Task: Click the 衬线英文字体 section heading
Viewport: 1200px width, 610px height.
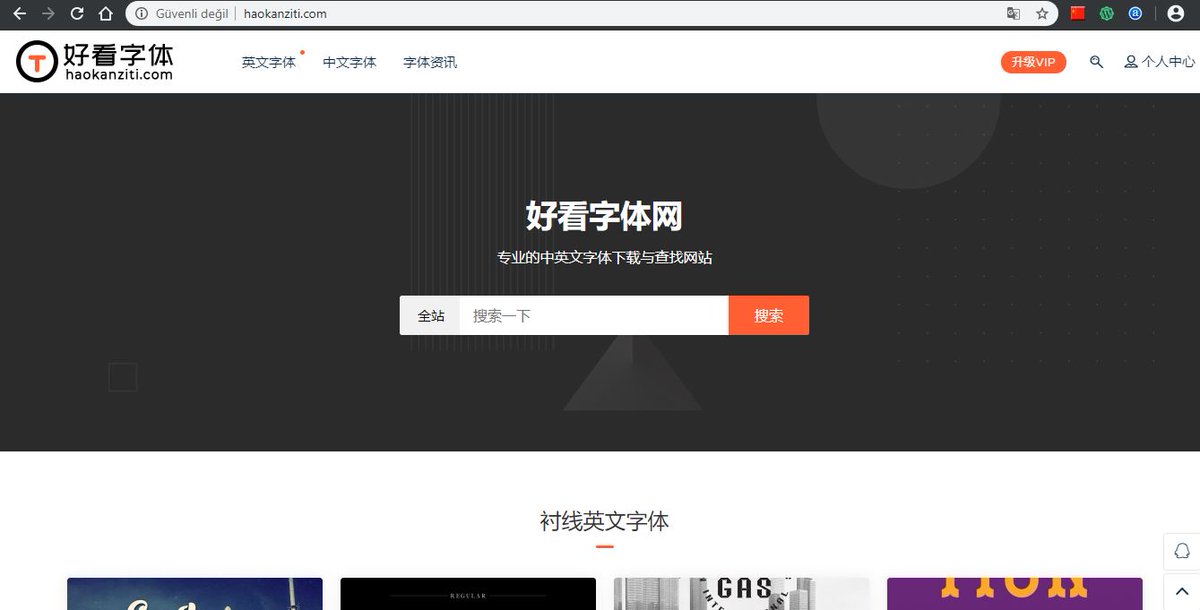Action: coord(604,521)
